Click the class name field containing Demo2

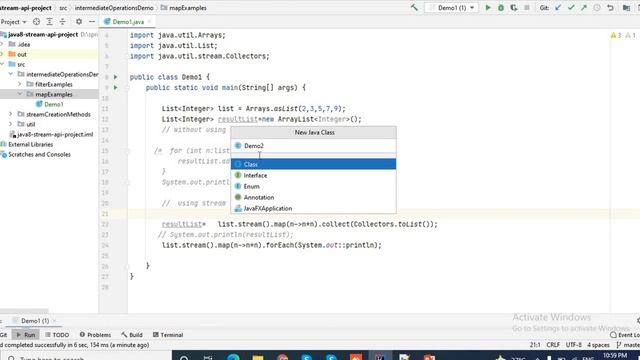click(x=313, y=146)
